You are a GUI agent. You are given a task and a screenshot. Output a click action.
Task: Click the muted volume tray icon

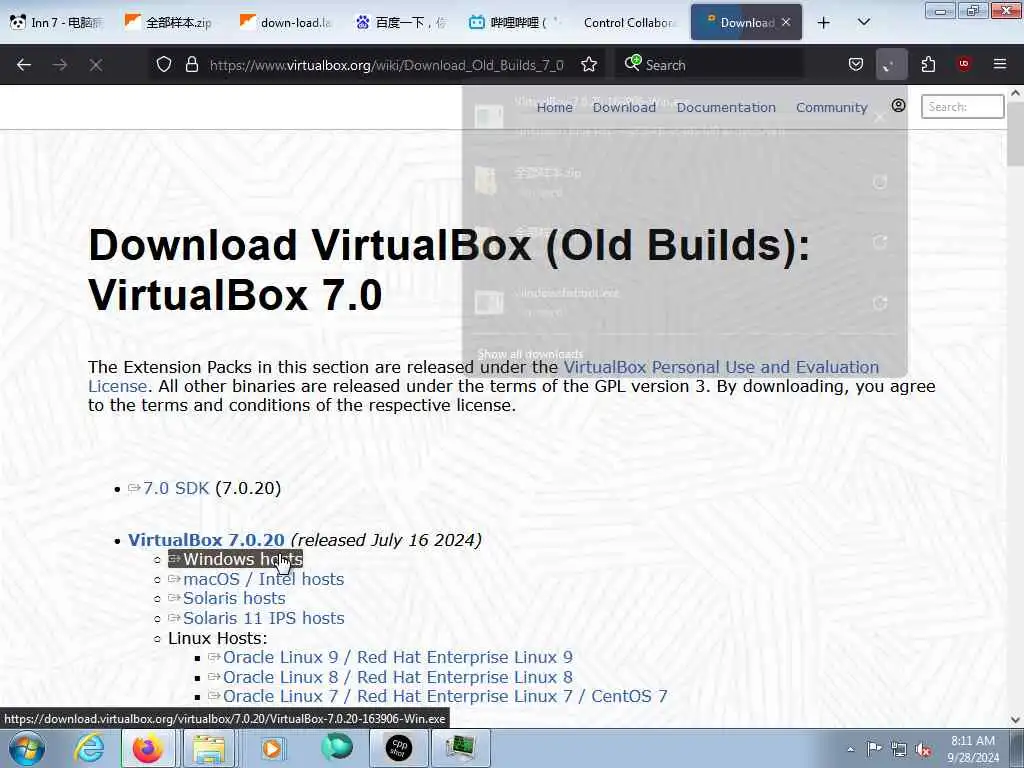923,749
